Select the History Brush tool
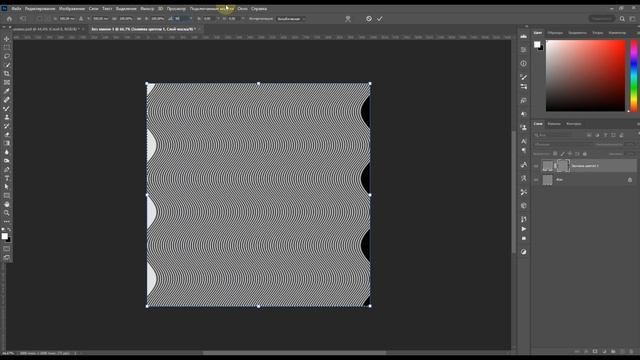The height and width of the screenshot is (360, 640). [7, 126]
